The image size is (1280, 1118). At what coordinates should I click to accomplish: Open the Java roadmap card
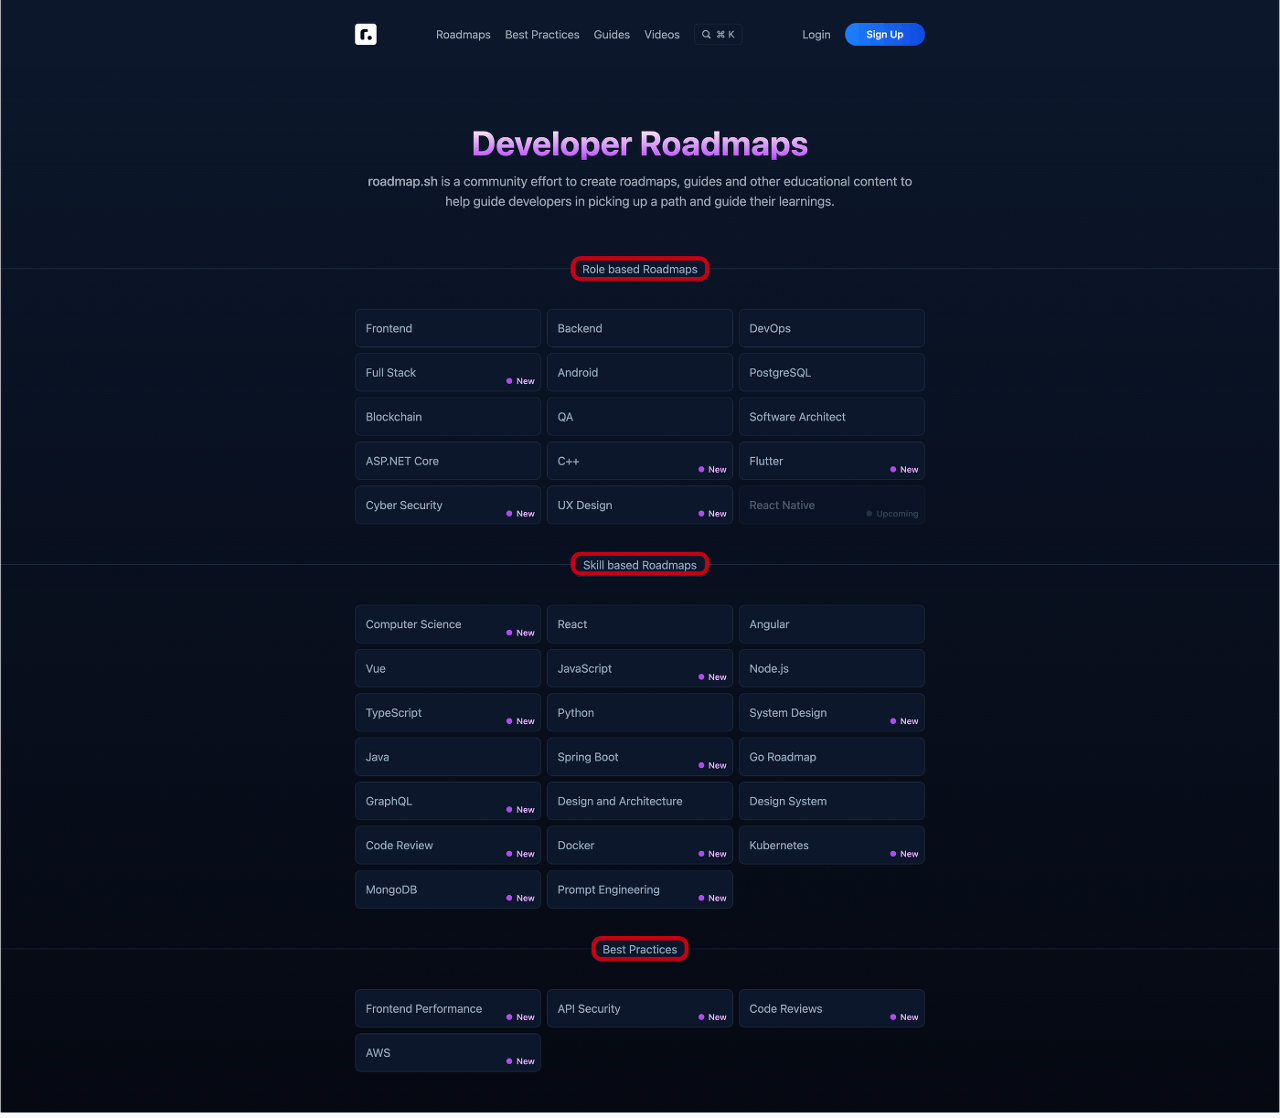448,757
